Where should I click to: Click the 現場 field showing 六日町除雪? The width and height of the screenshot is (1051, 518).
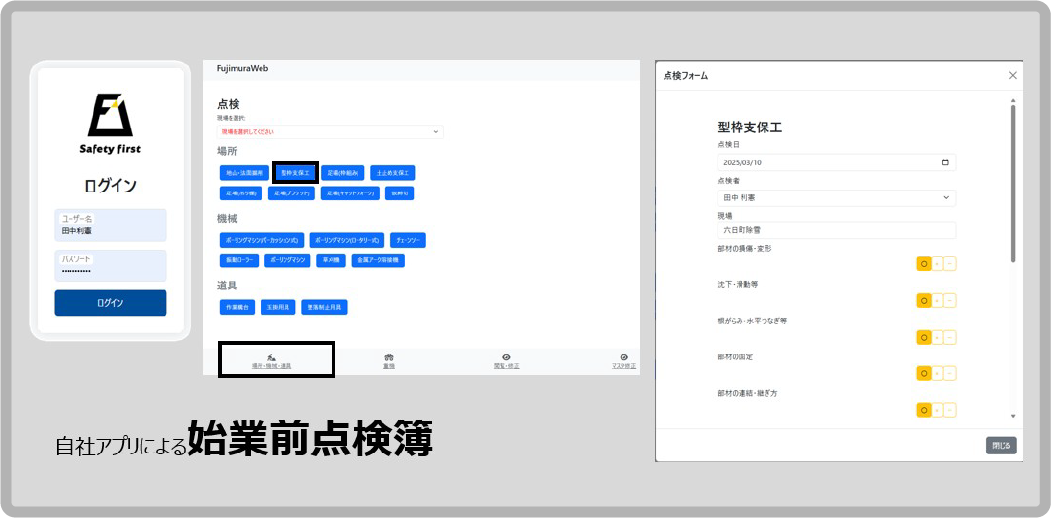click(x=837, y=230)
